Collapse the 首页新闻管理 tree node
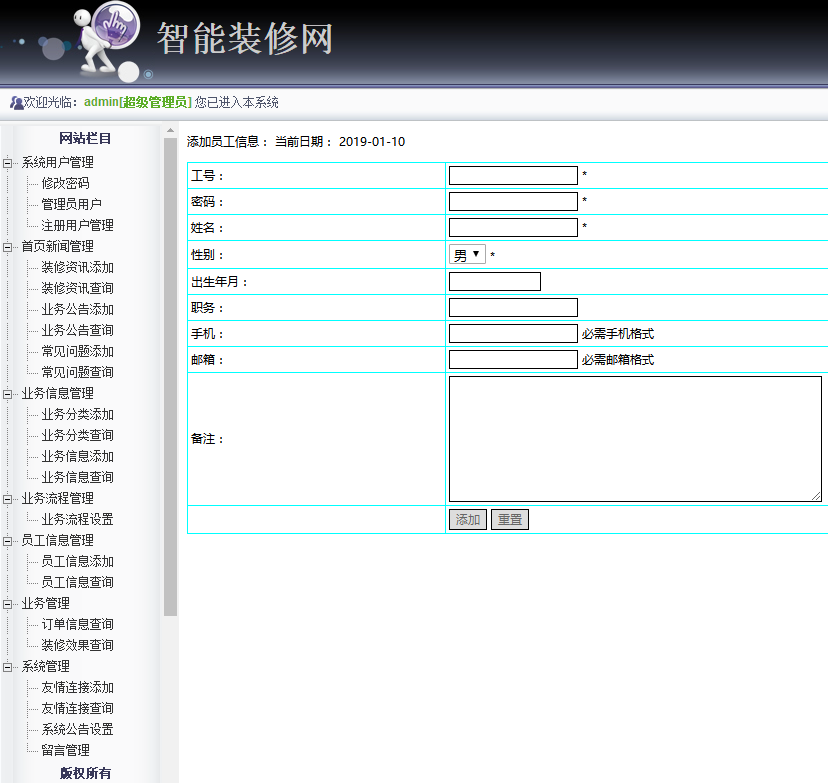828x783 pixels. [x=7, y=247]
